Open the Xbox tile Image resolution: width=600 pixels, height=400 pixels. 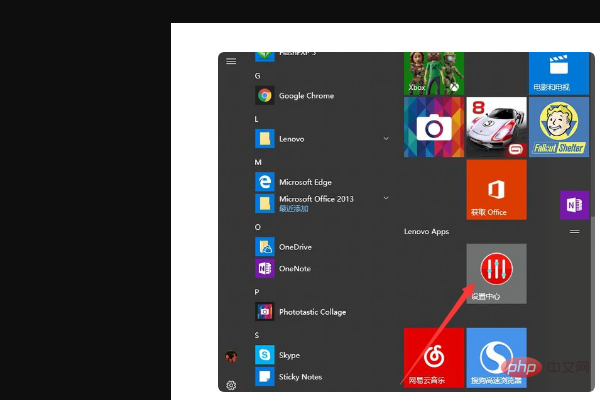click(434, 73)
